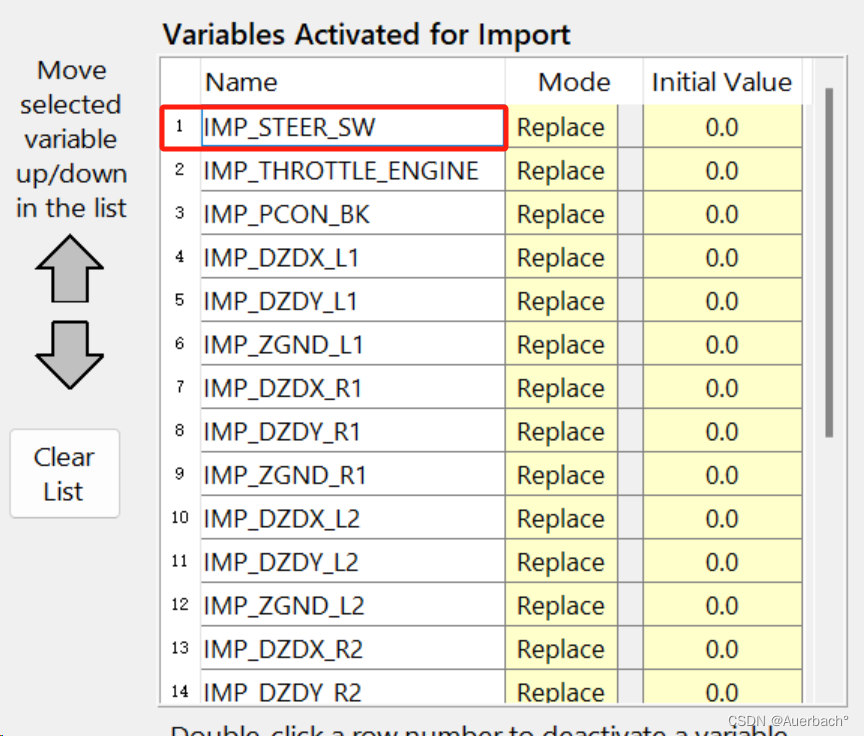Screen dimensions: 864x736
Task: Select the IMP_DZDX_R2 name cell
Action: 353,649
